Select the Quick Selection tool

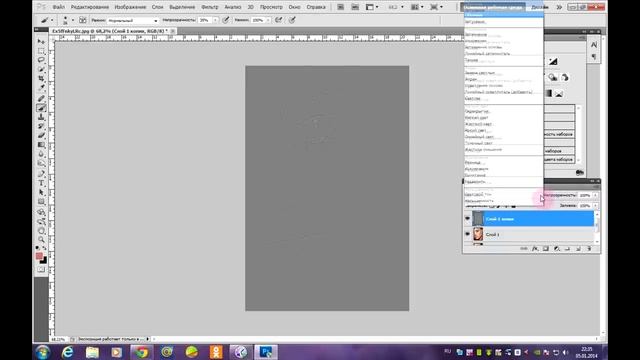(x=41, y=69)
